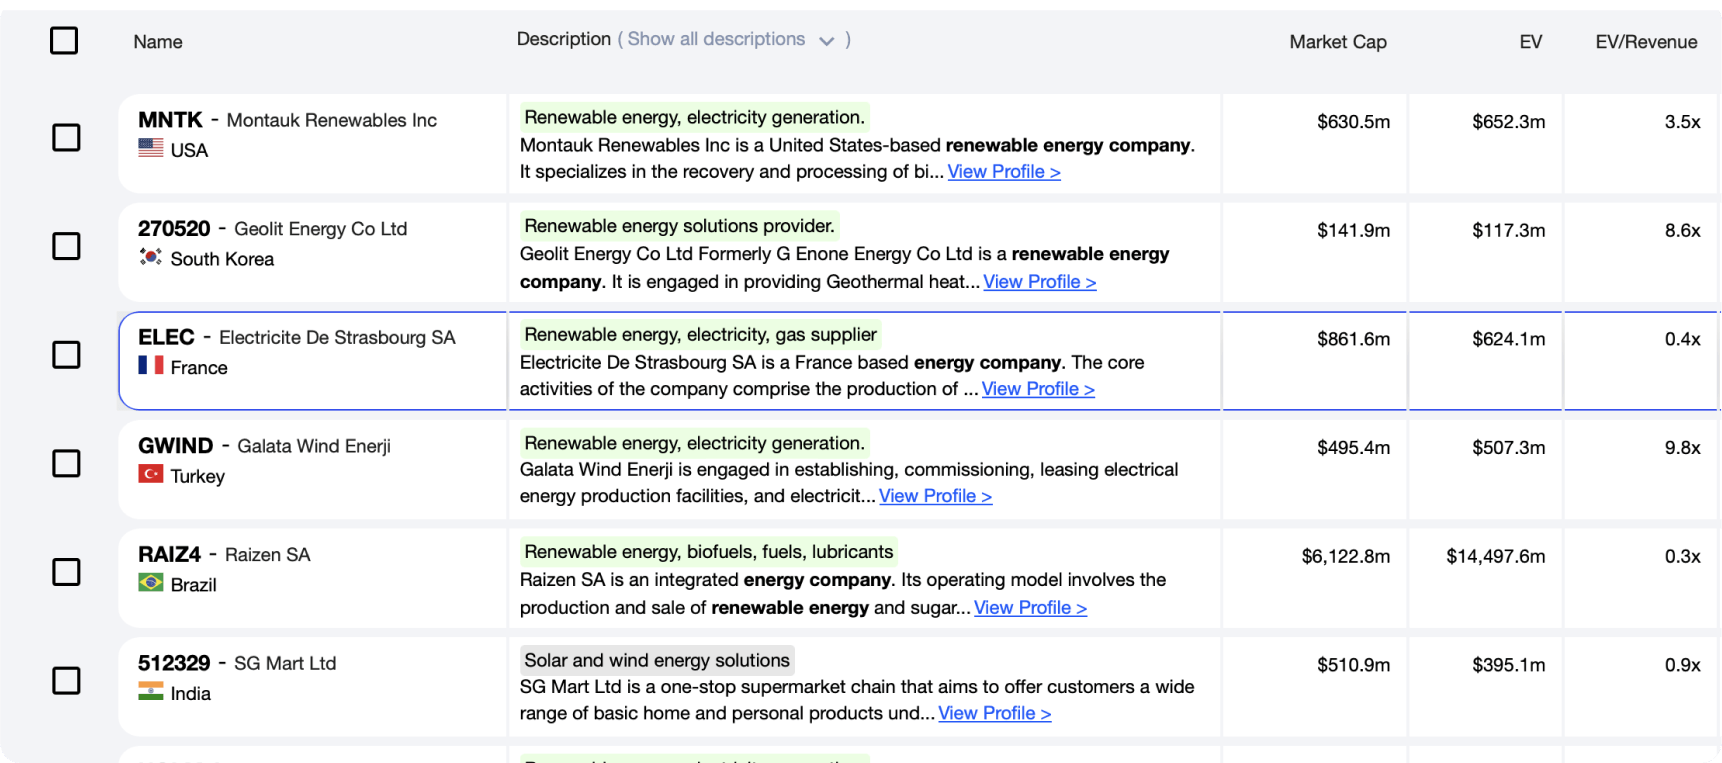Viewport: 1722px width, 763px height.
Task: Sort by the Market Cap column header
Action: 1337,42
